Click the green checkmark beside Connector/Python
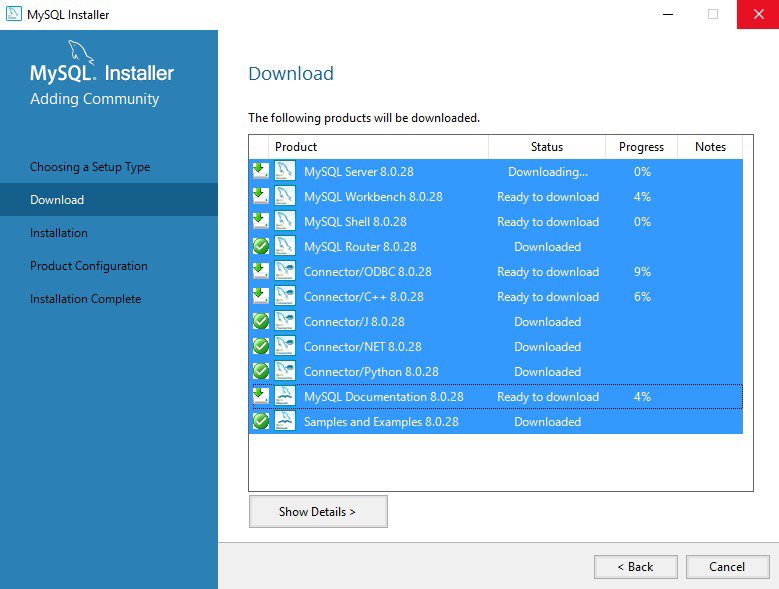Screen dimensions: 779x589 point(260,371)
